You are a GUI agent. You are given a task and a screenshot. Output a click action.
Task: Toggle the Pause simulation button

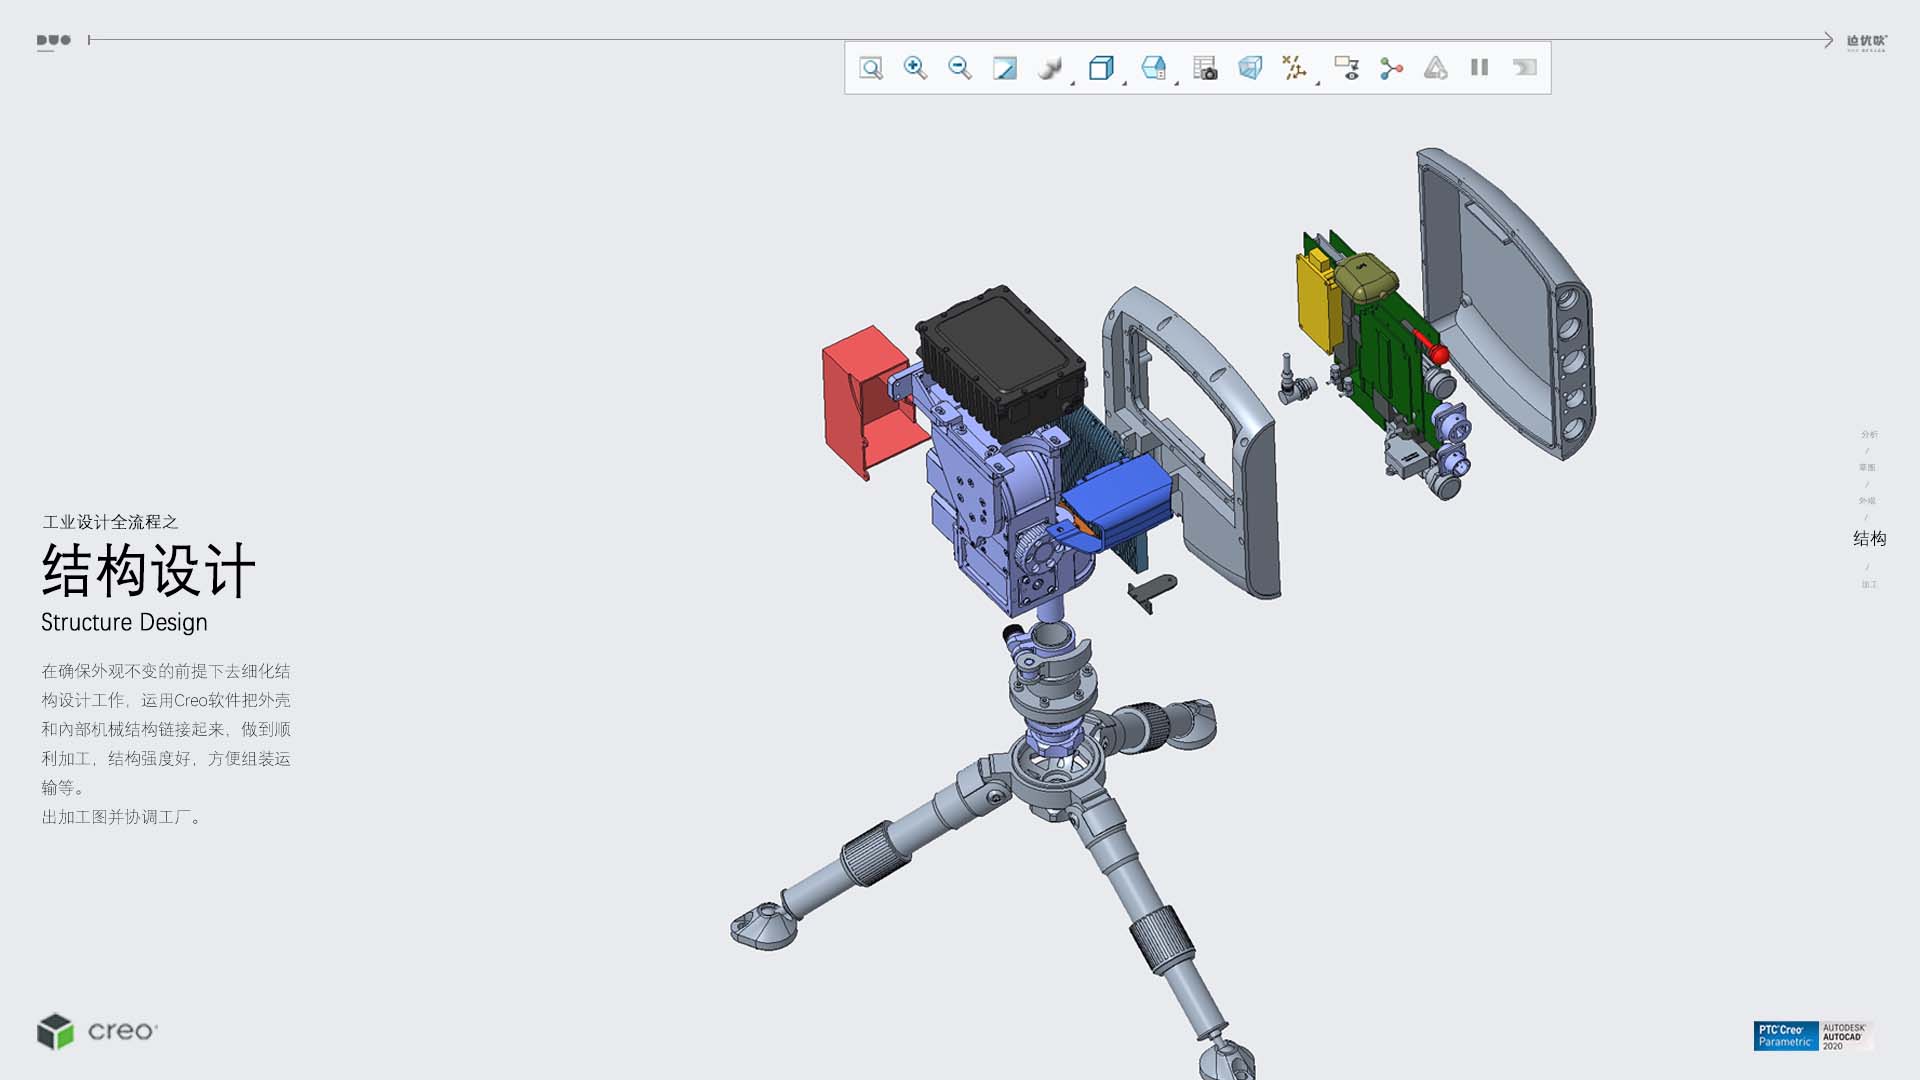(x=1480, y=68)
